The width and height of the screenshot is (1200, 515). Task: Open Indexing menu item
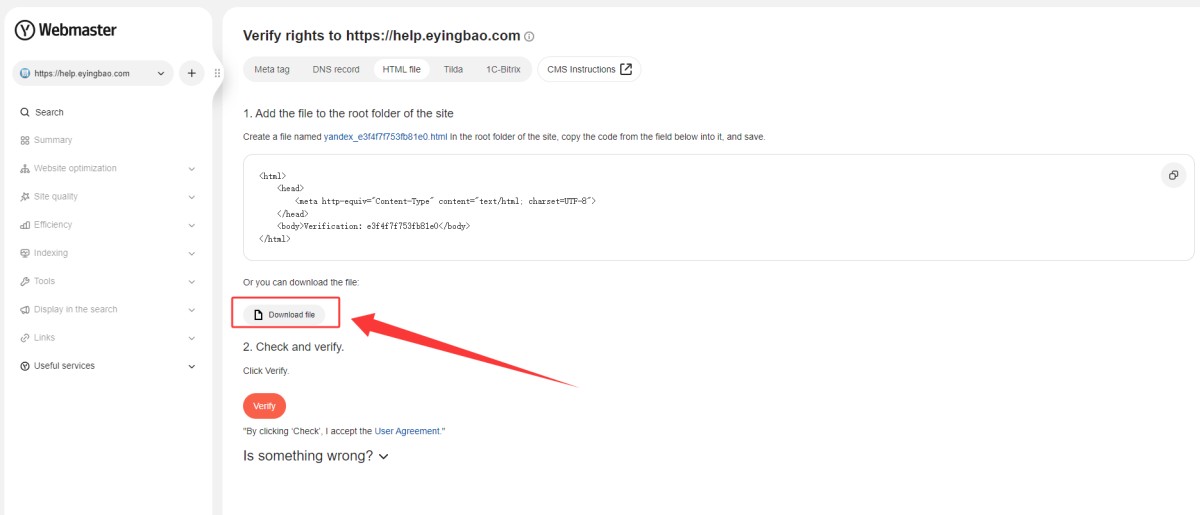pos(51,253)
